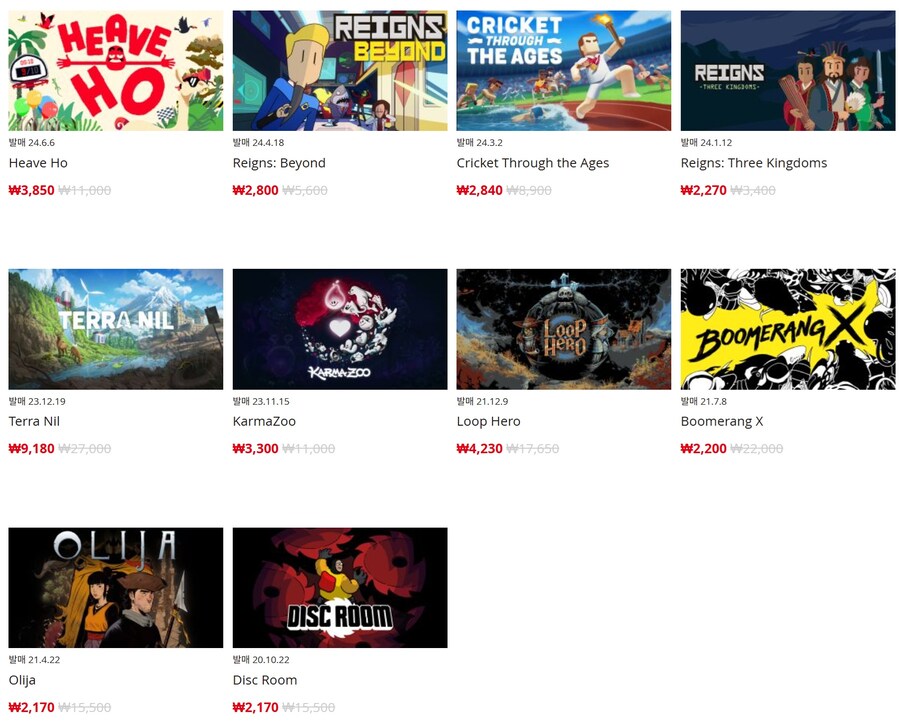Click Terra Nil sale price ₩9,180
This screenshot has width=900, height=721.
coord(32,448)
